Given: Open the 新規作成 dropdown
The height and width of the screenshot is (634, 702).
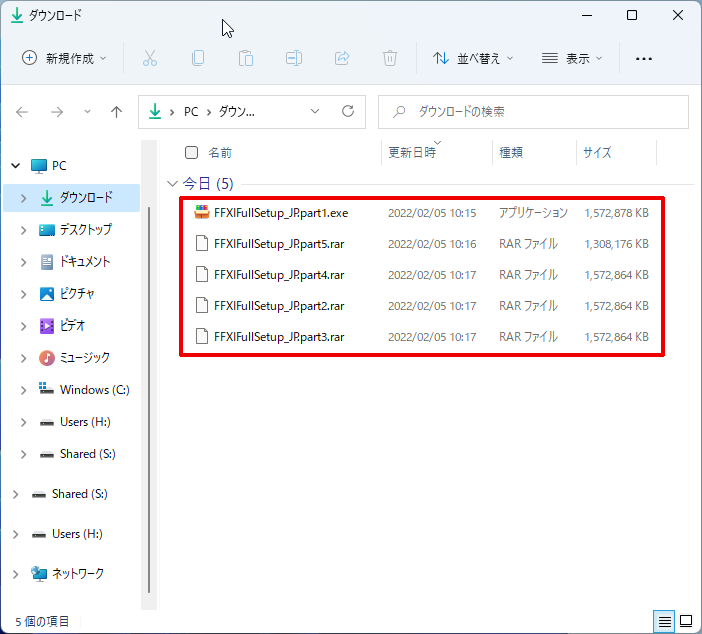Looking at the screenshot, I should [65, 58].
